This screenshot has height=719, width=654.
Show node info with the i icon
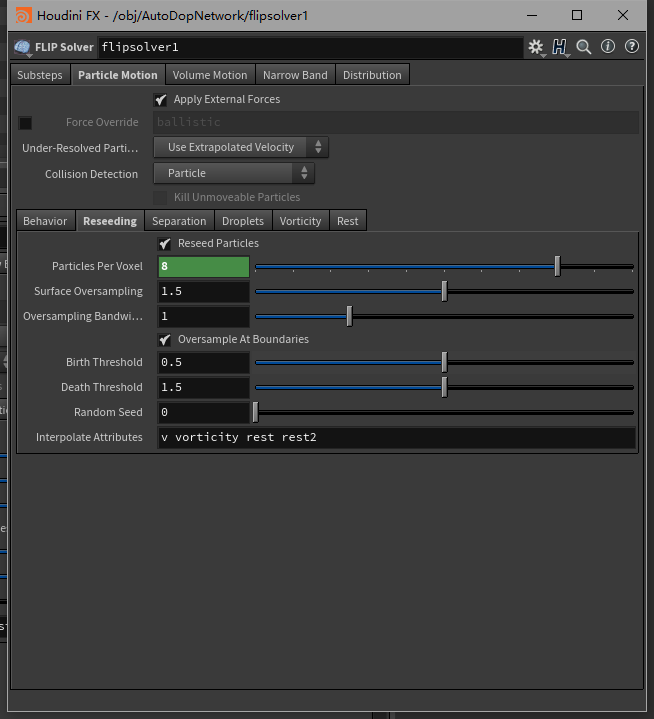(608, 46)
